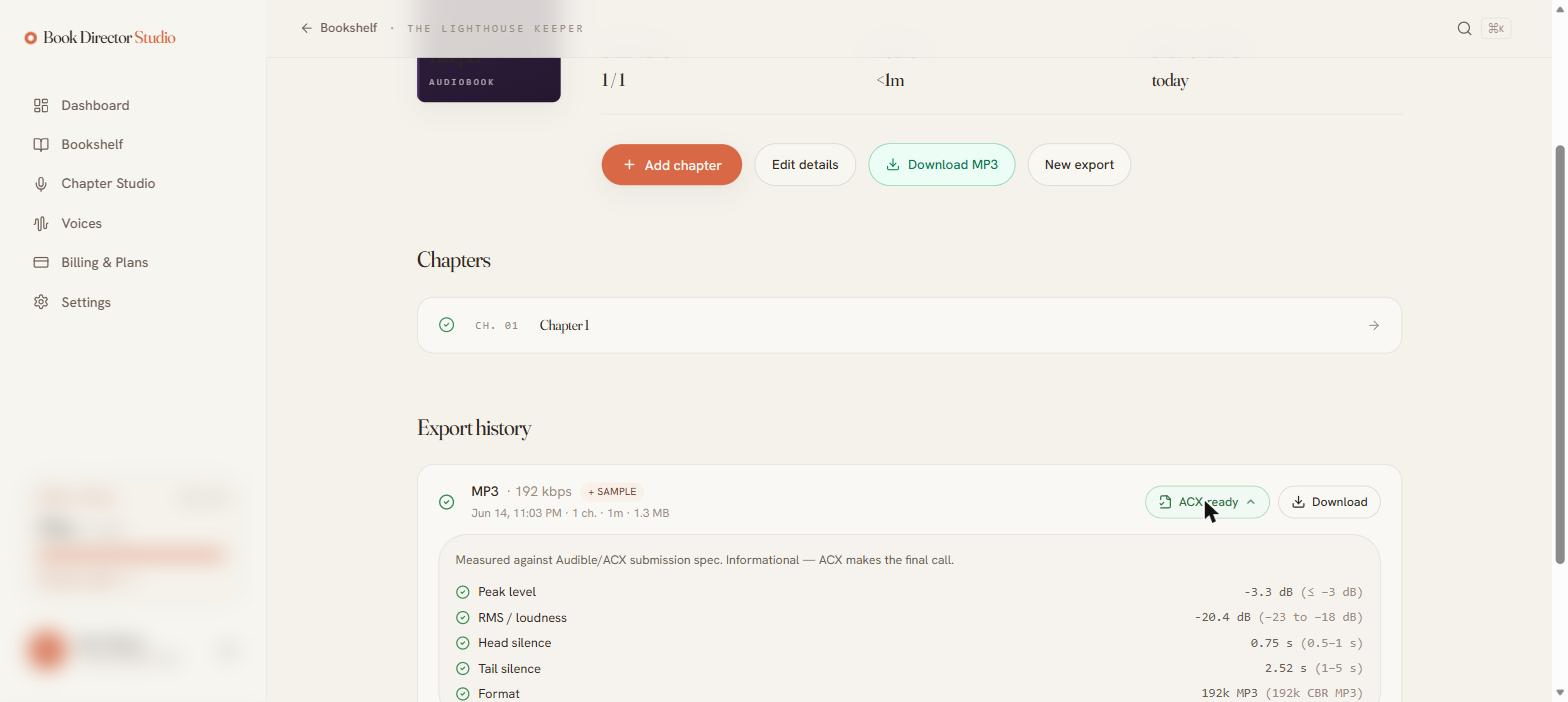The width and height of the screenshot is (1568, 702).
Task: Open search with the magnifier icon
Action: (x=1464, y=28)
